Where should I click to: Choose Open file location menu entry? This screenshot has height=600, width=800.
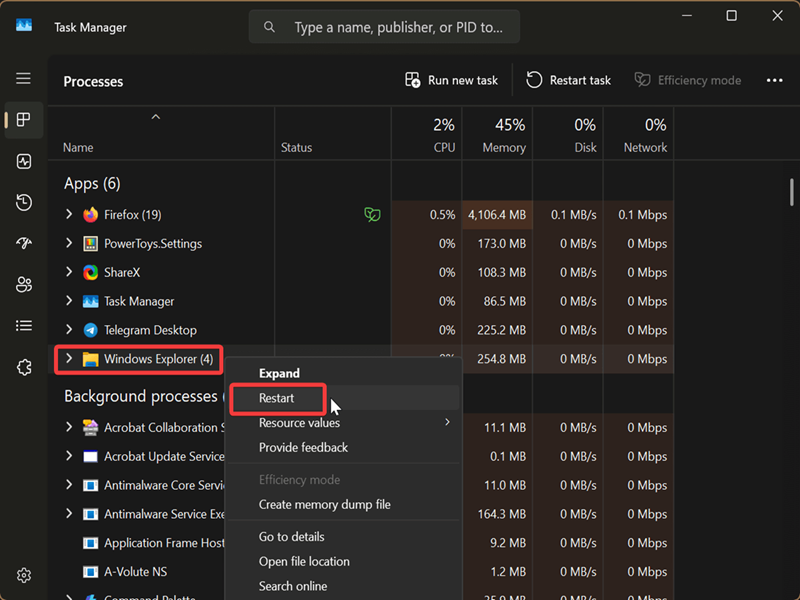point(304,561)
